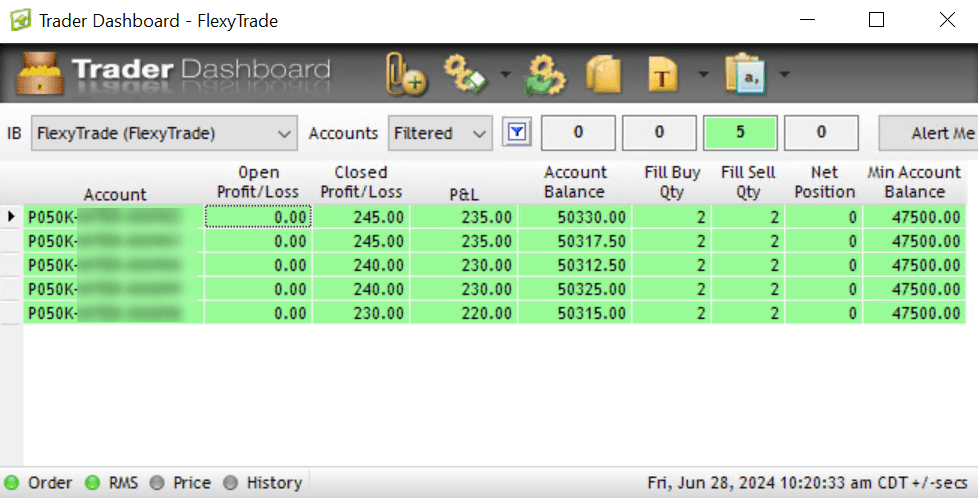The image size is (978, 498).
Task: Click the treasure chest Trader Dashboard logo
Action: 40,74
